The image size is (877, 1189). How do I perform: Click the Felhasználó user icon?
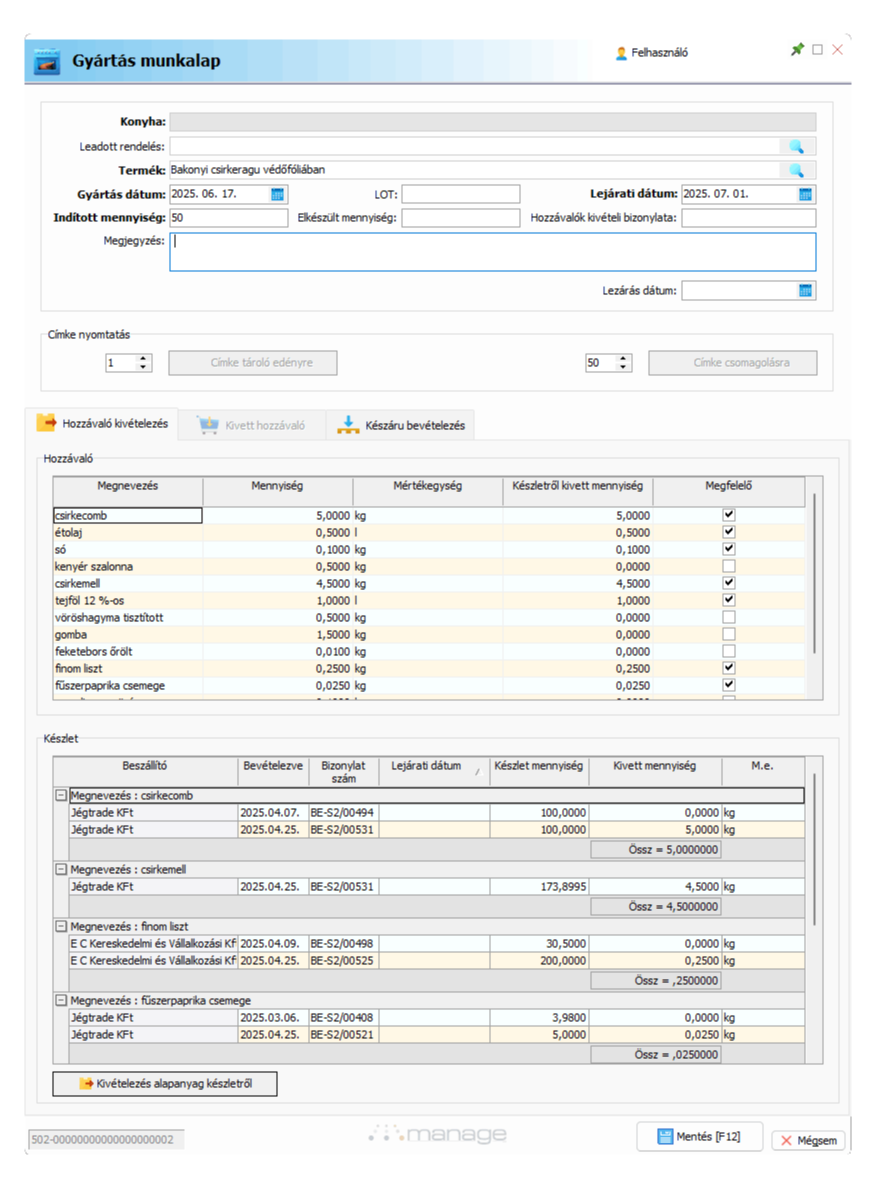click(621, 53)
